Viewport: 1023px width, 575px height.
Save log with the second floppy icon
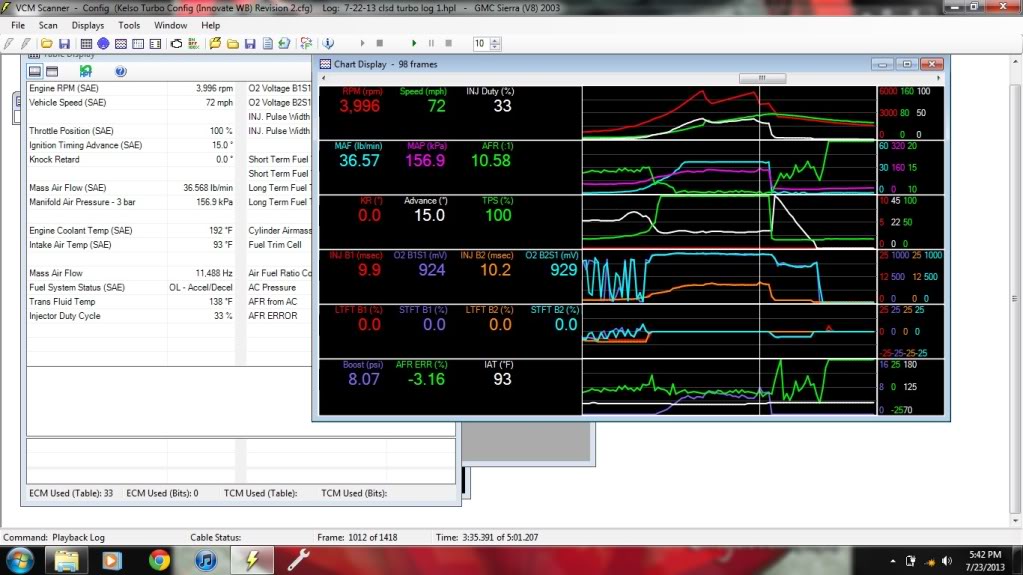(250, 44)
